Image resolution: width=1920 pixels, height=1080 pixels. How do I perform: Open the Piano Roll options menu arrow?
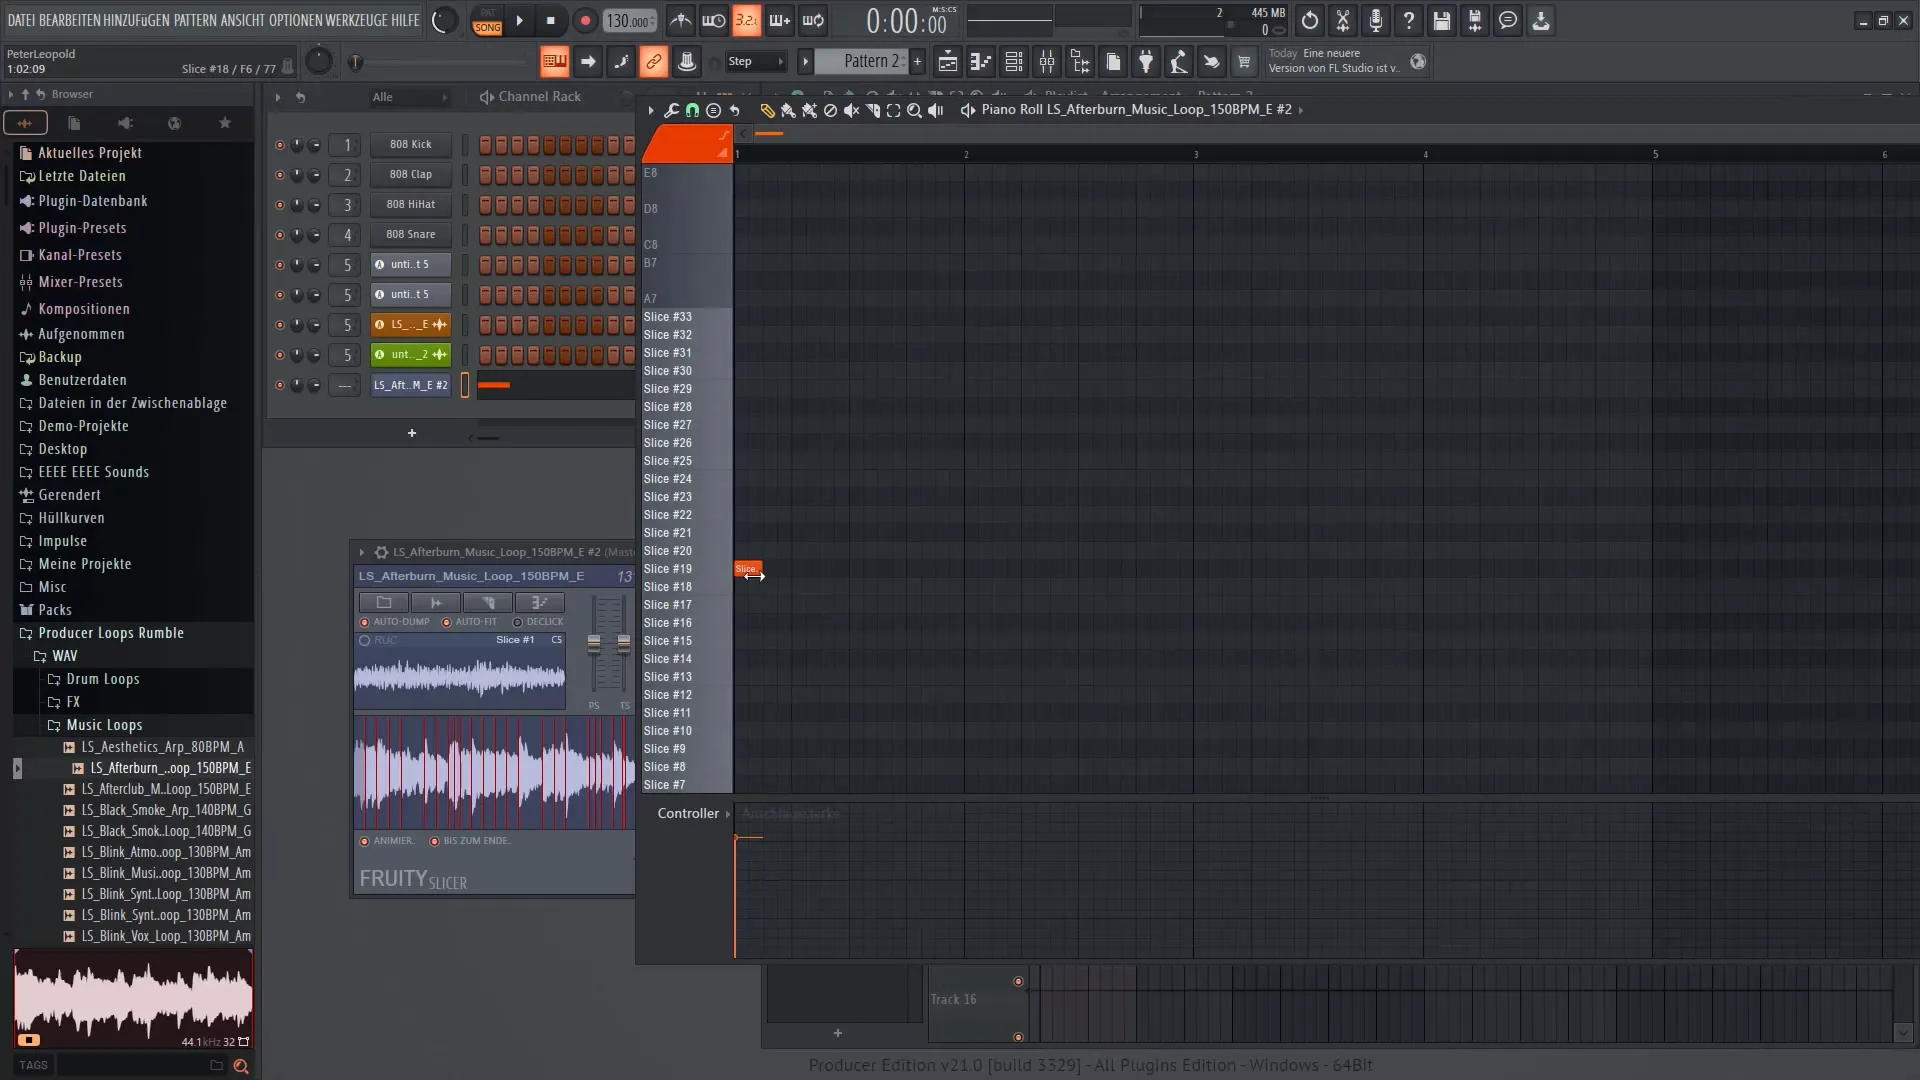click(x=651, y=110)
